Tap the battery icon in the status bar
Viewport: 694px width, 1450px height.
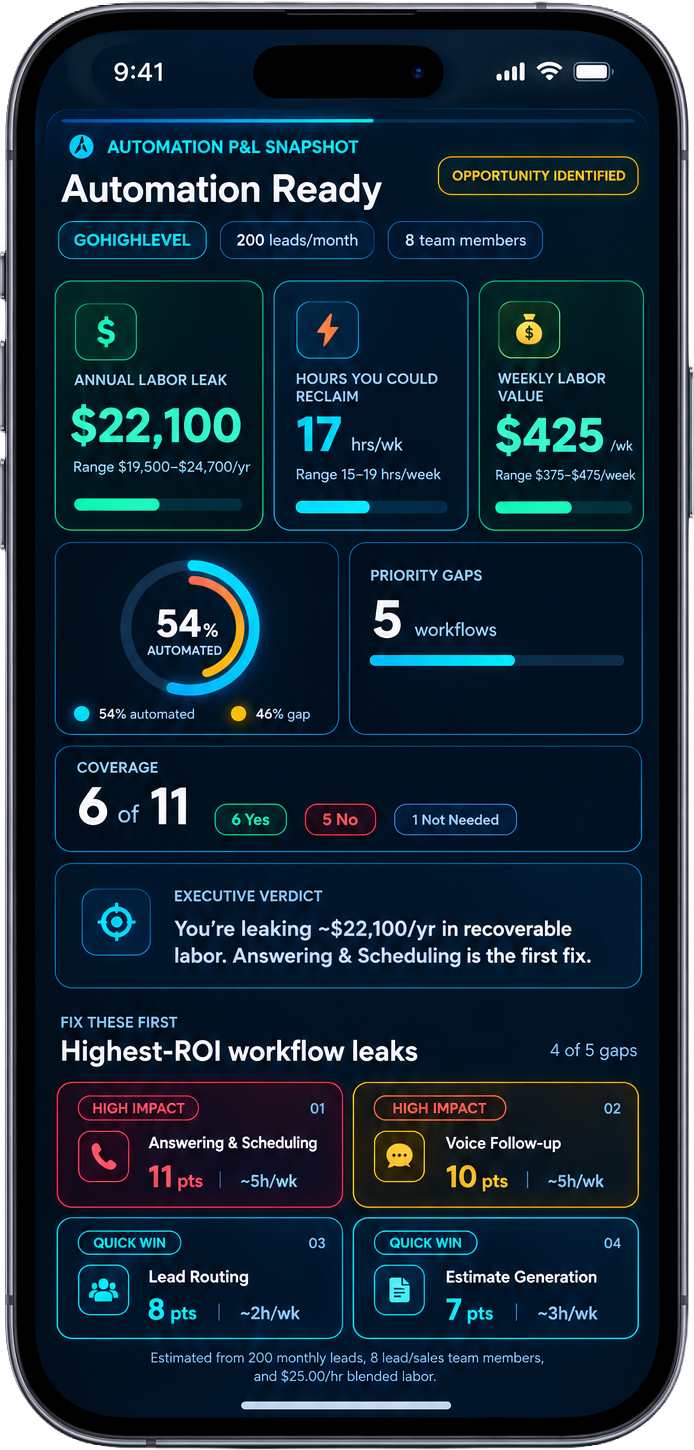click(x=593, y=72)
